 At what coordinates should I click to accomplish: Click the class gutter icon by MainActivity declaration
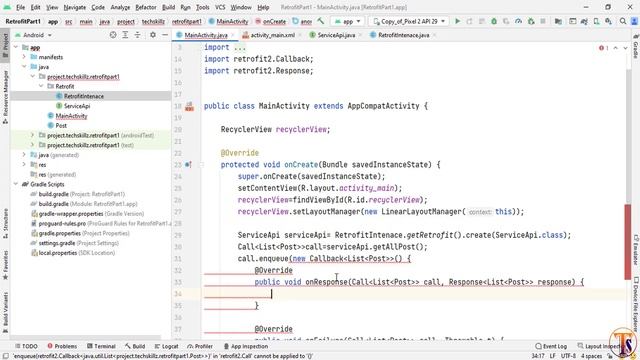click(x=189, y=107)
